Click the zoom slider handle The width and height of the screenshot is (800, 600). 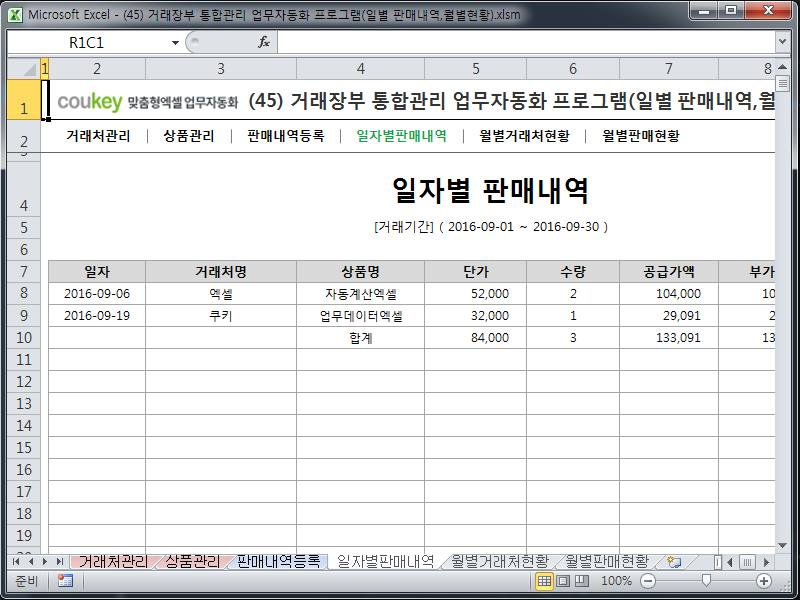(706, 581)
